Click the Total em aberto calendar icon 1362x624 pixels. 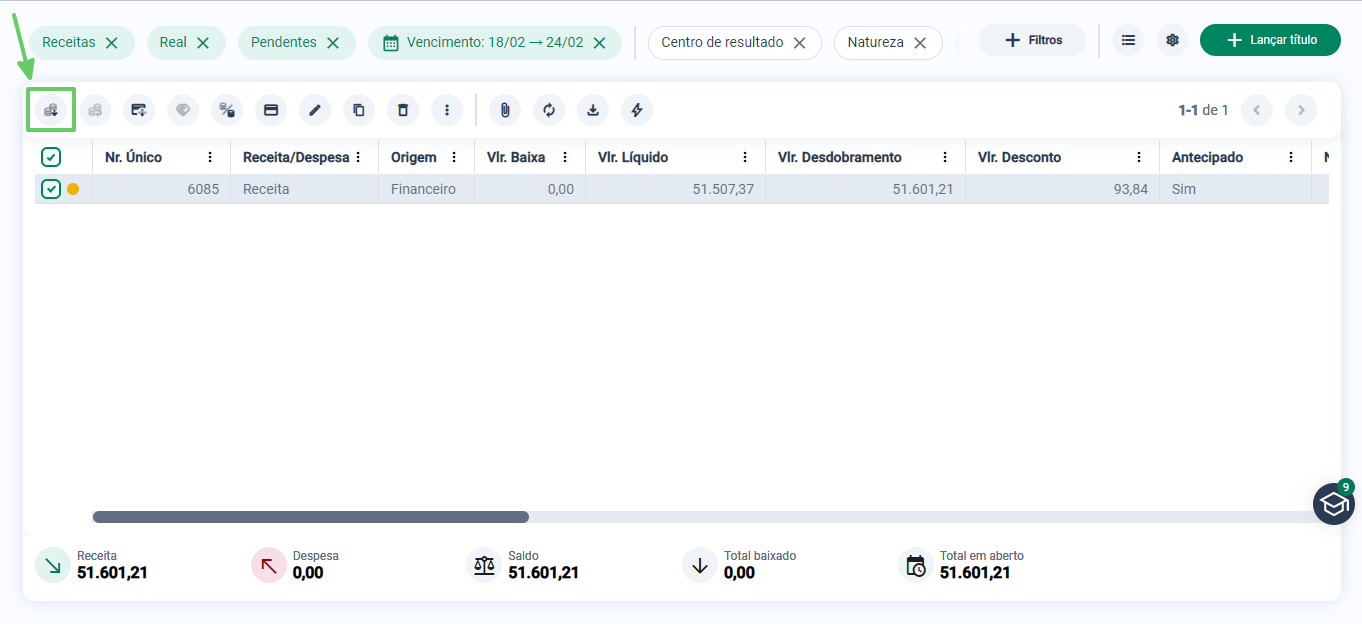click(916, 565)
